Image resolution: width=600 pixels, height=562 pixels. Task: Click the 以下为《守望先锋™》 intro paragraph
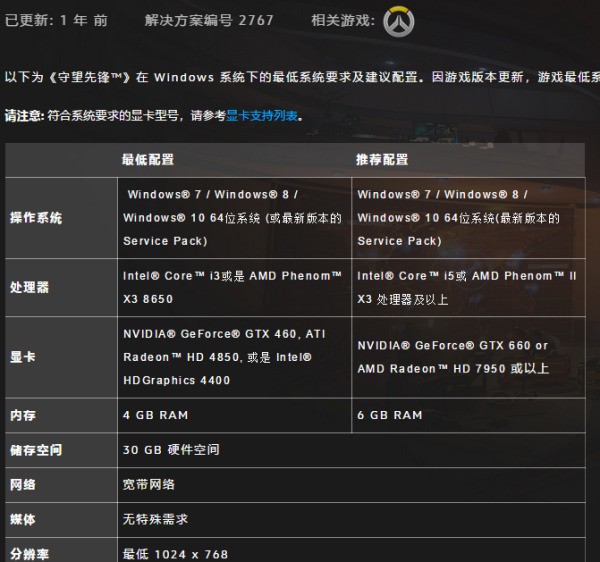coord(302,77)
